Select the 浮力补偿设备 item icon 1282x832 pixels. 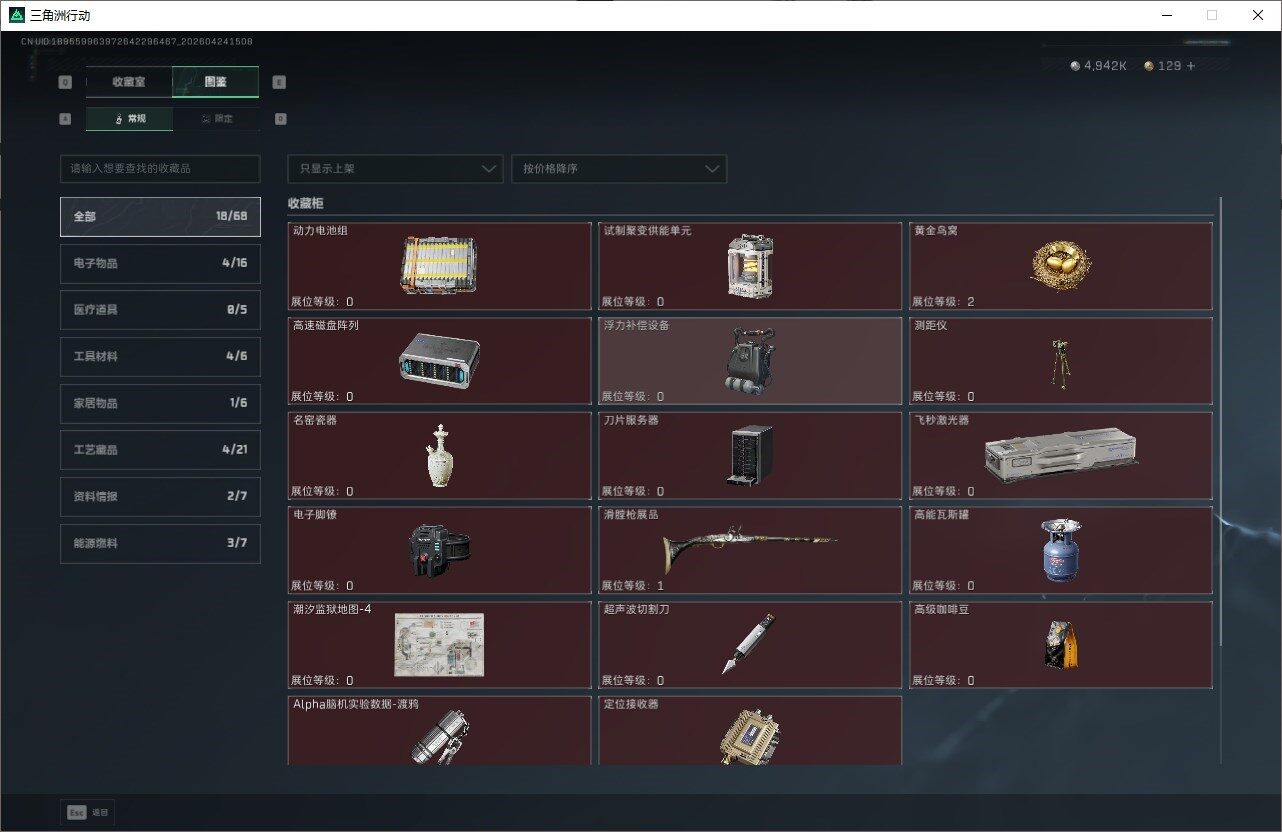pos(750,360)
